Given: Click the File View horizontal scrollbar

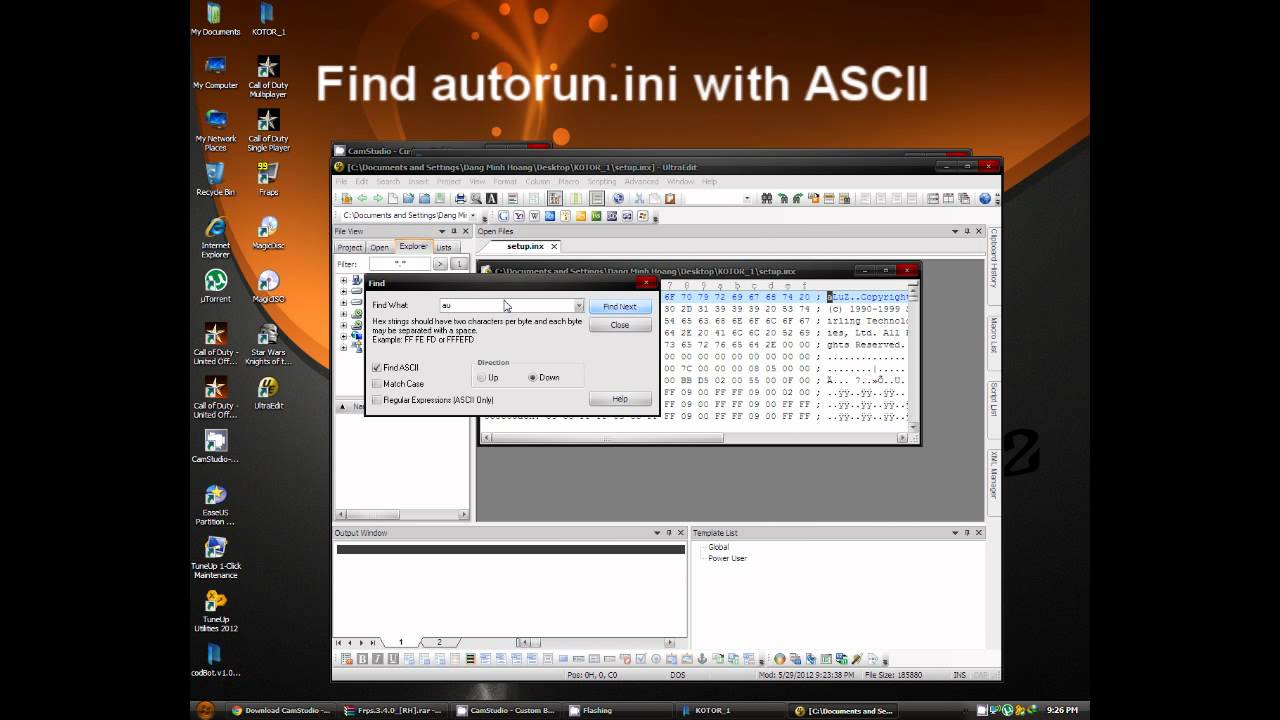Looking at the screenshot, I should (x=401, y=515).
